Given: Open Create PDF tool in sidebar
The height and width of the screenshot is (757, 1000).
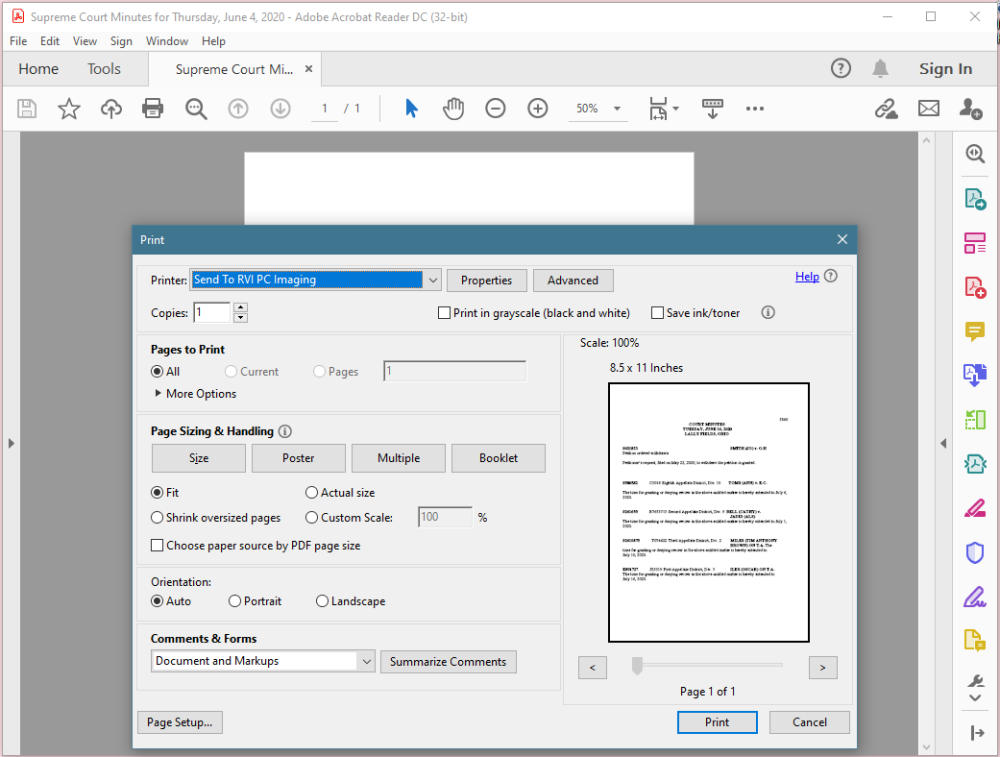Looking at the screenshot, I should 974,287.
